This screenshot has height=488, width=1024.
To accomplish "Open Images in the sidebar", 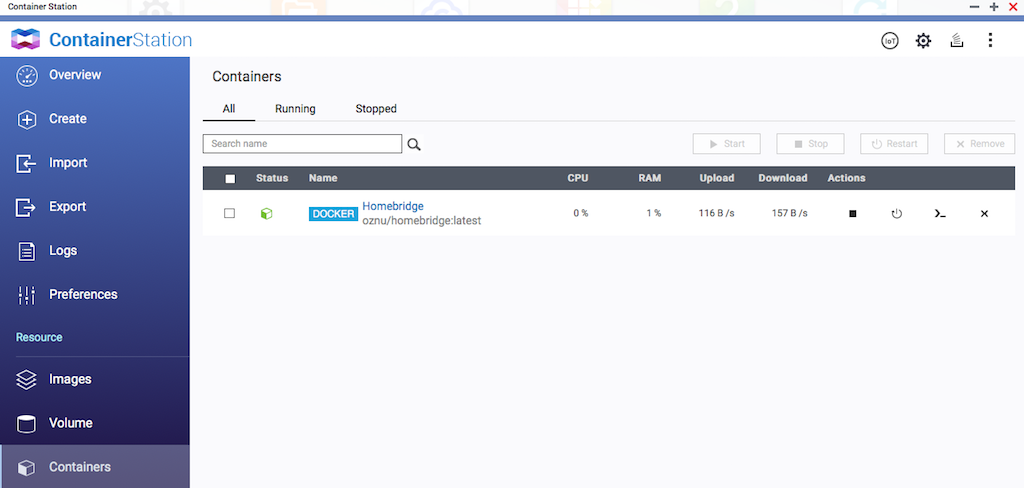I will click(x=70, y=379).
